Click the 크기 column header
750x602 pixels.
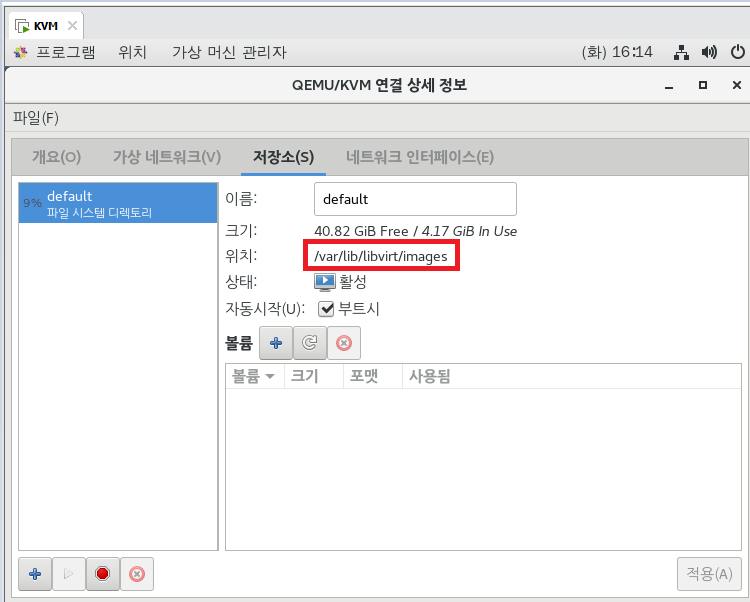[314, 376]
